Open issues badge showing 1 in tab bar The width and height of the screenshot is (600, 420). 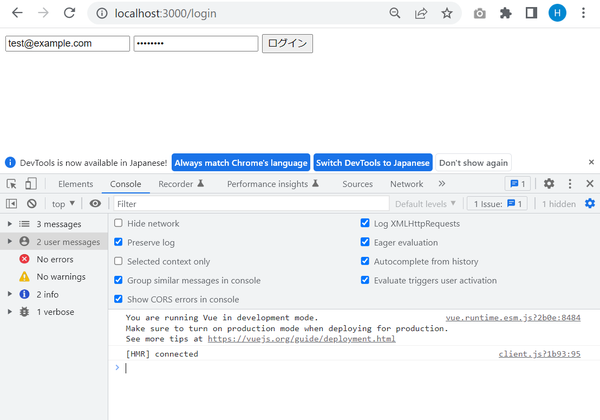[518, 184]
